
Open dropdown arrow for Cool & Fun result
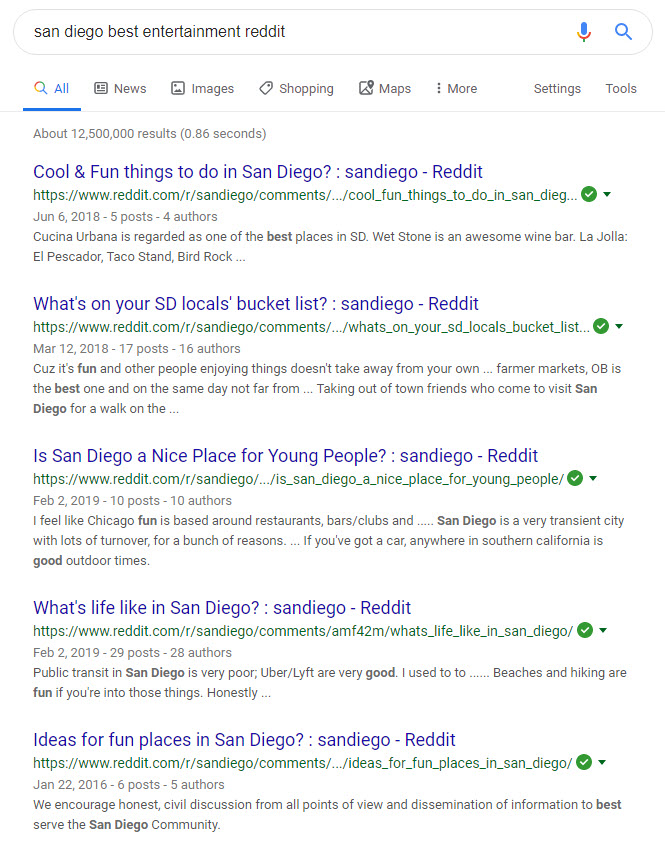pos(607,194)
